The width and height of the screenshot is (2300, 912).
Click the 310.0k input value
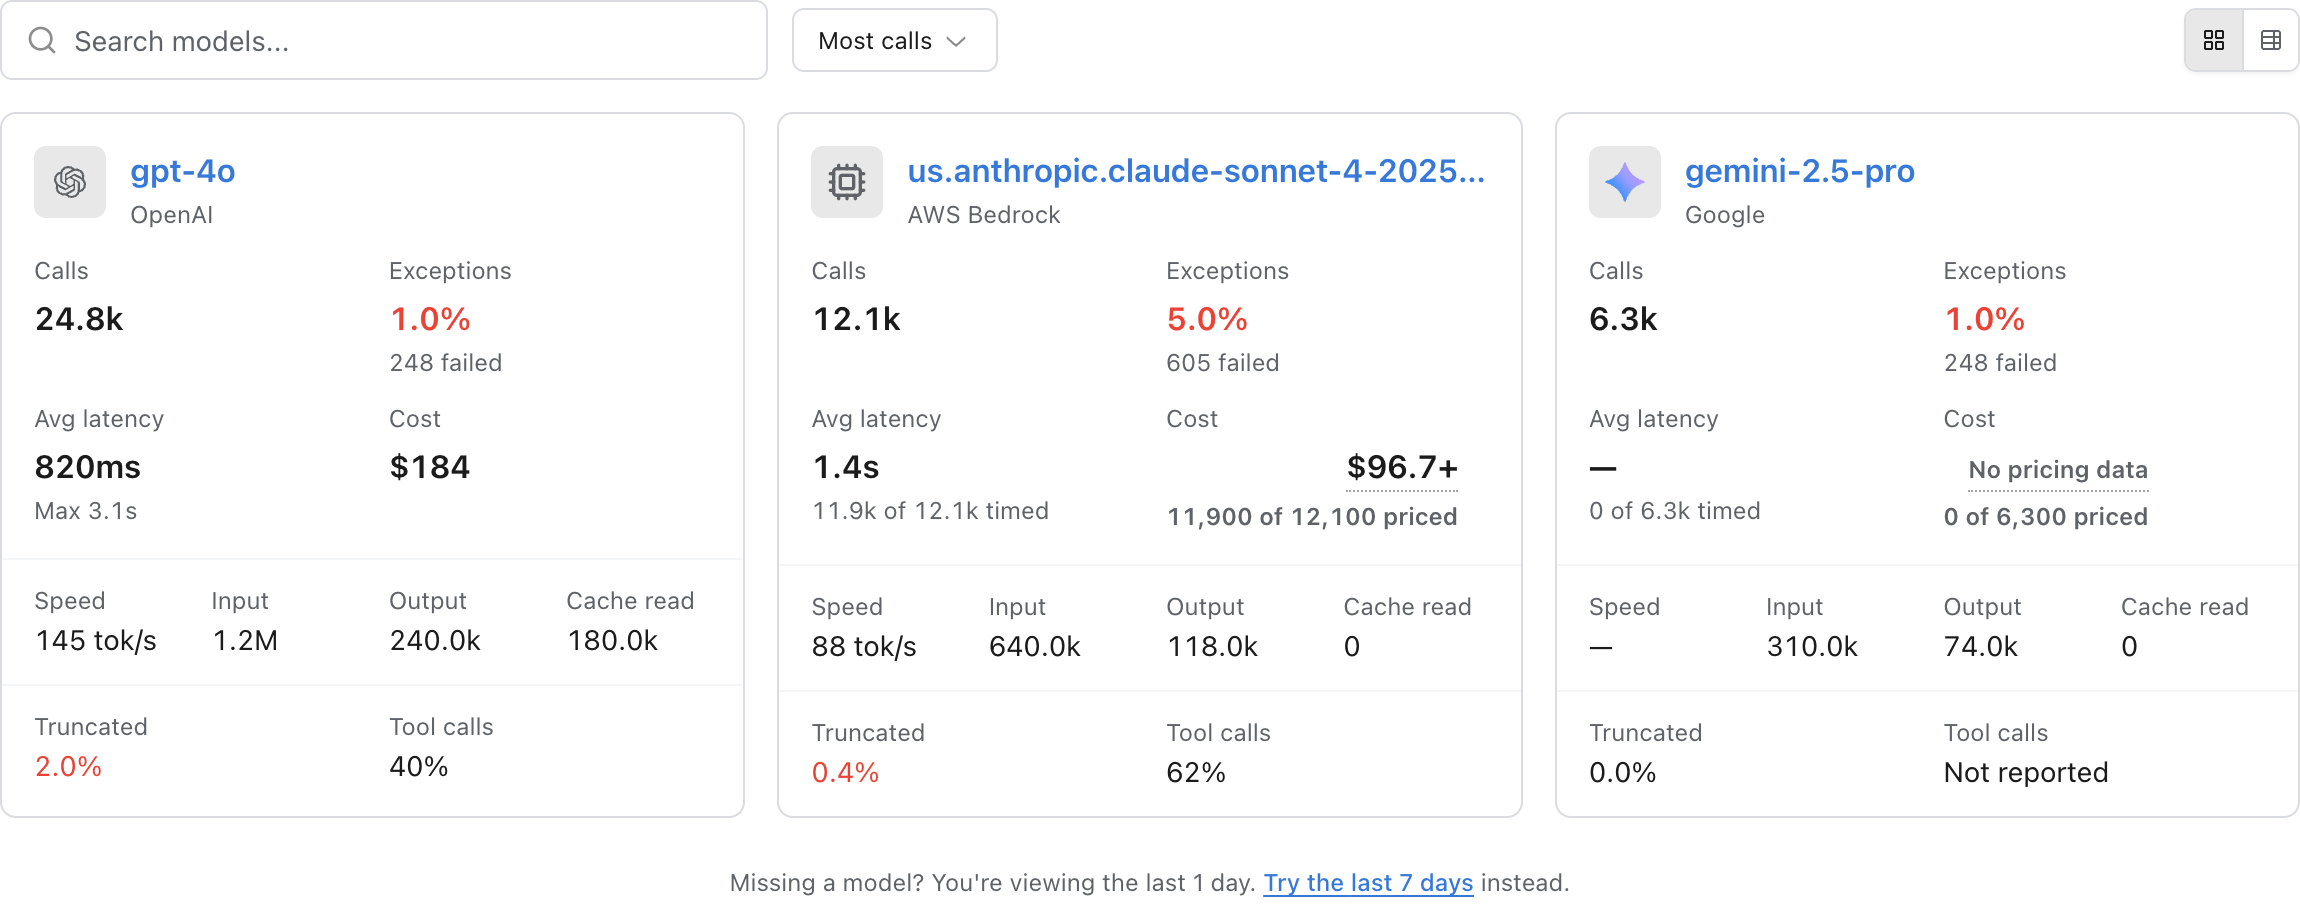click(x=1812, y=647)
